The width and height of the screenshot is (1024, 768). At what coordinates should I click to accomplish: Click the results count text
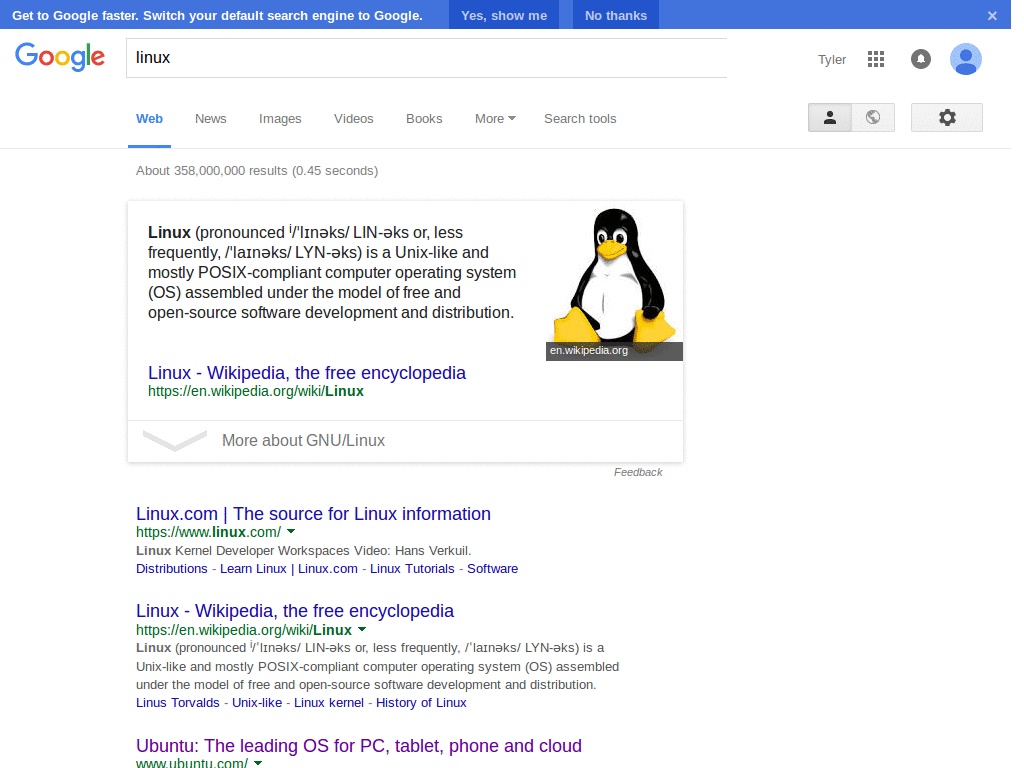click(257, 170)
